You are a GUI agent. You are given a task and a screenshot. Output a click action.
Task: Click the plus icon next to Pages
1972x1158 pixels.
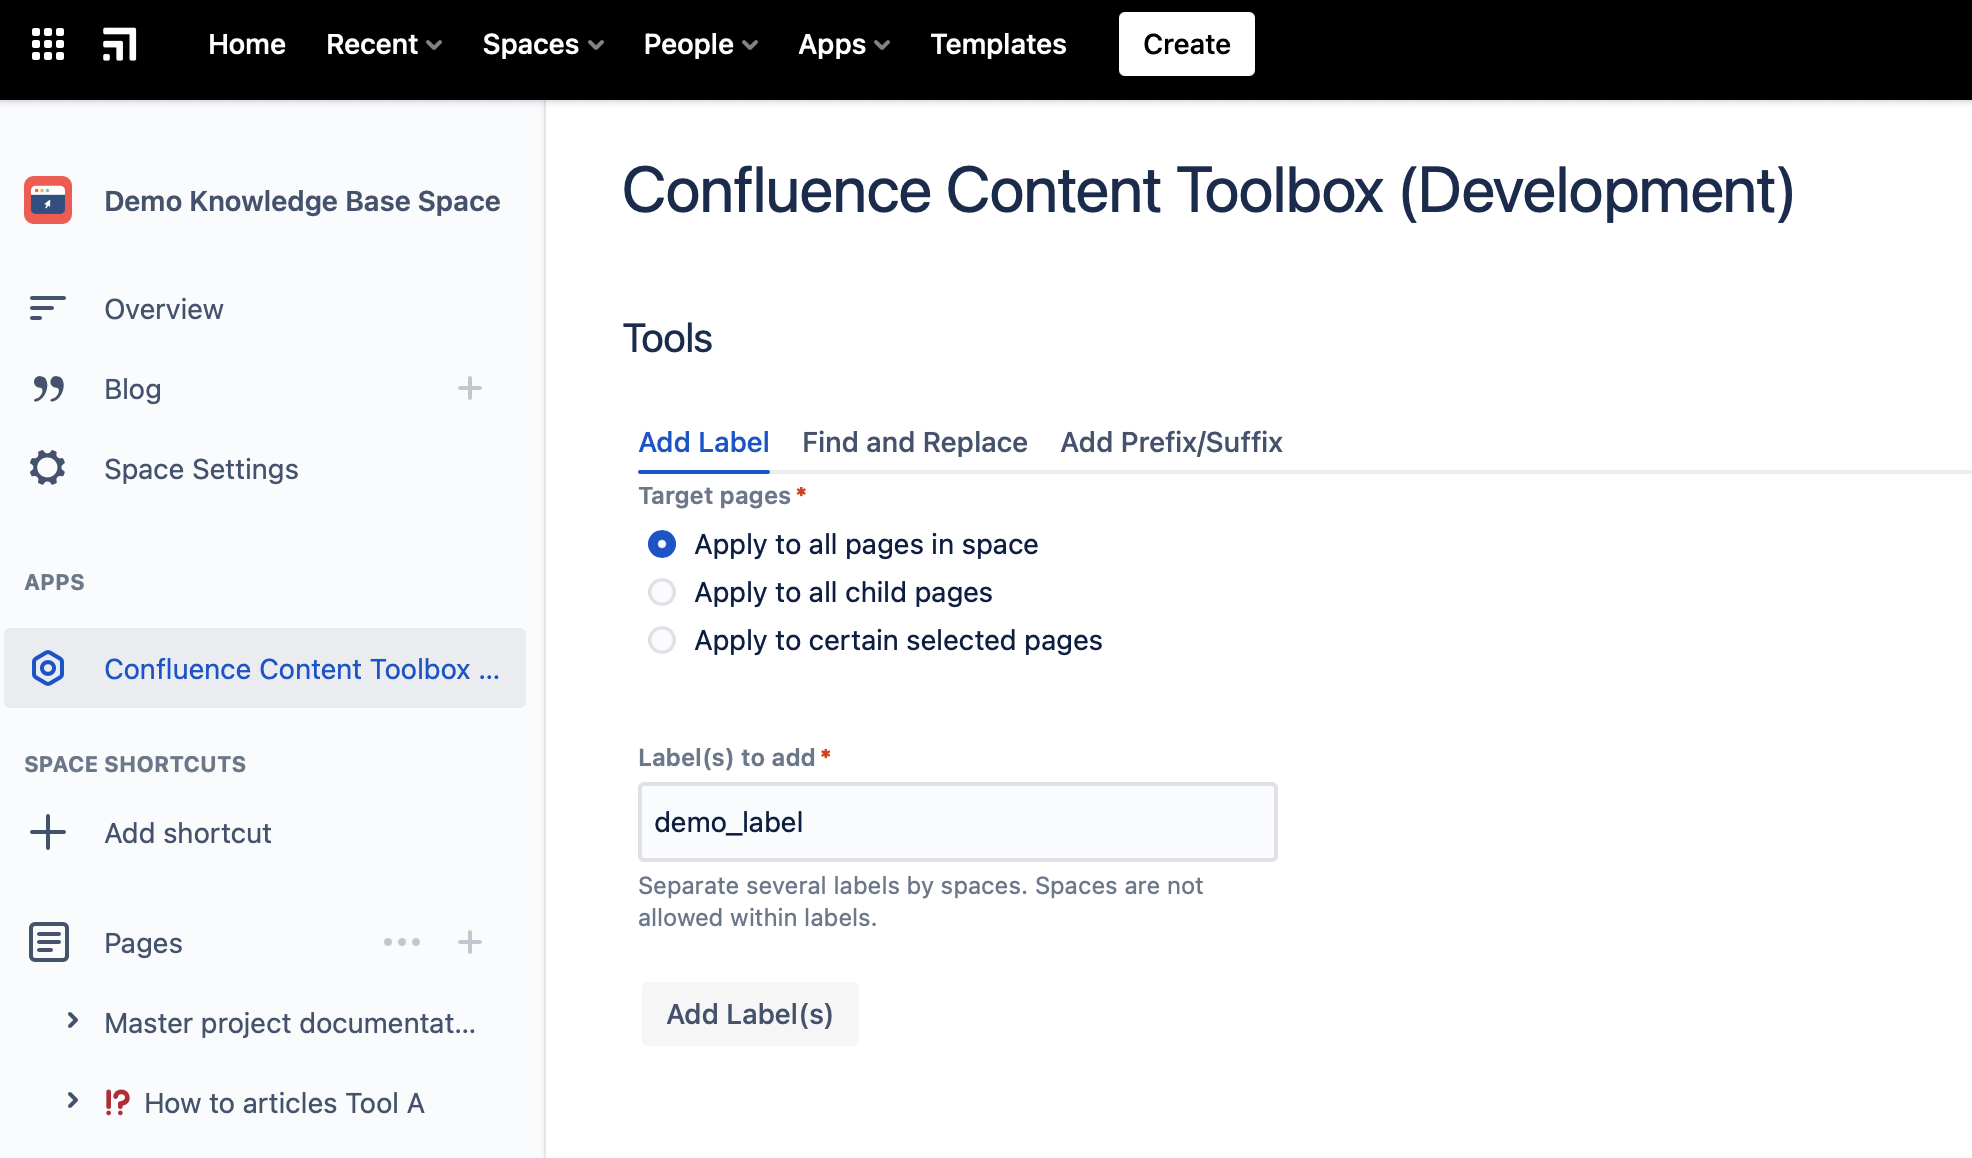(x=469, y=942)
